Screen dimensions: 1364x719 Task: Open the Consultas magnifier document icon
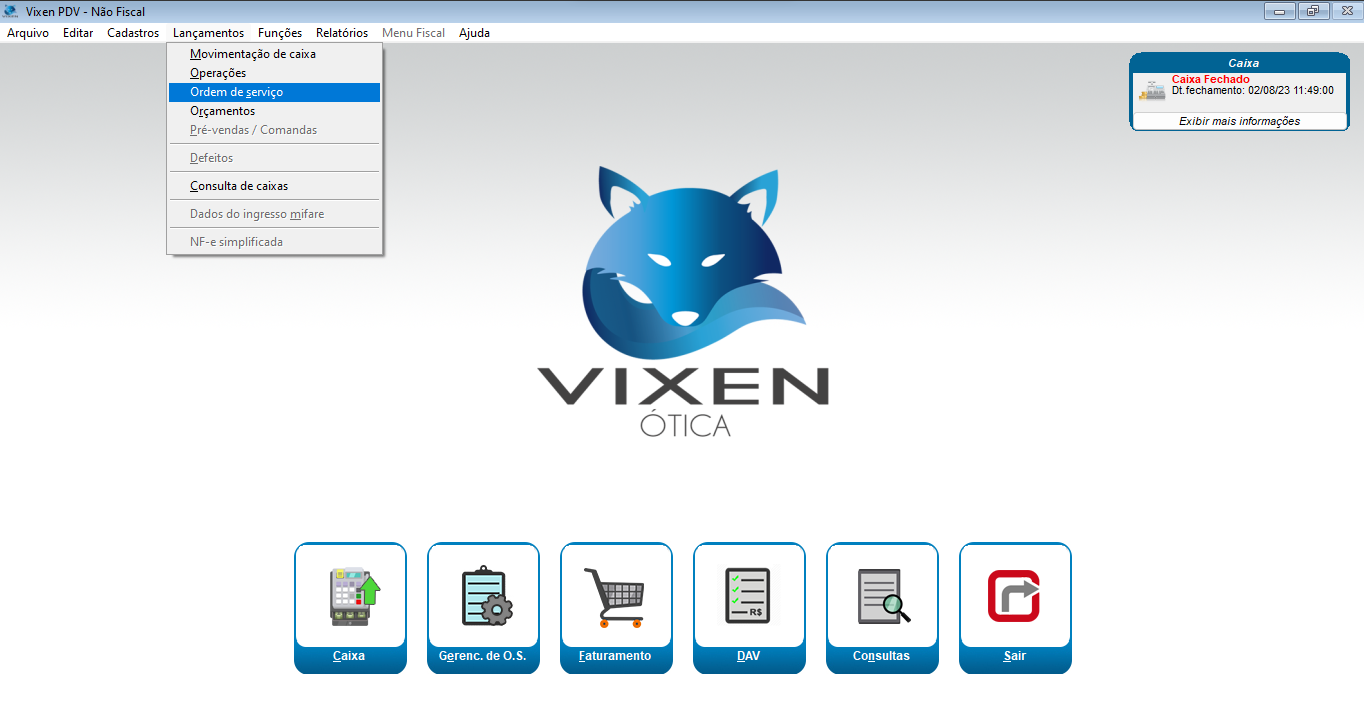click(884, 596)
